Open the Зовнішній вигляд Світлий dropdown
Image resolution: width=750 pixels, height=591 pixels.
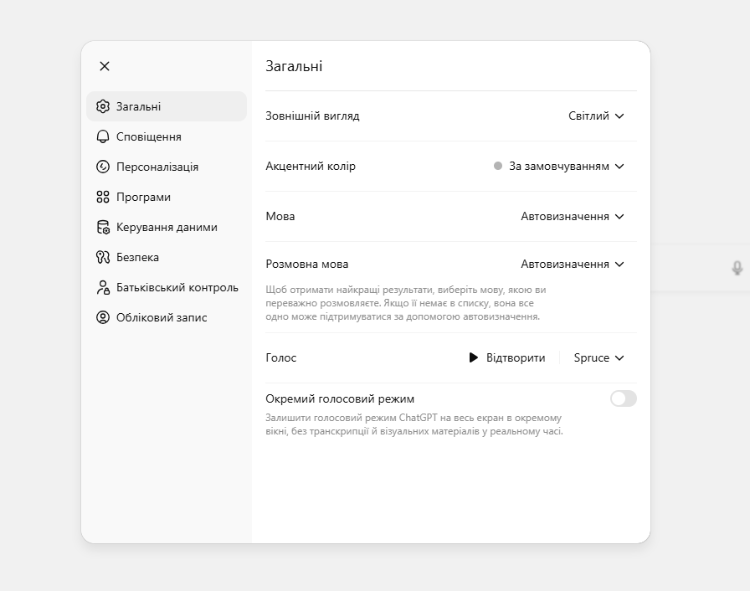596,116
